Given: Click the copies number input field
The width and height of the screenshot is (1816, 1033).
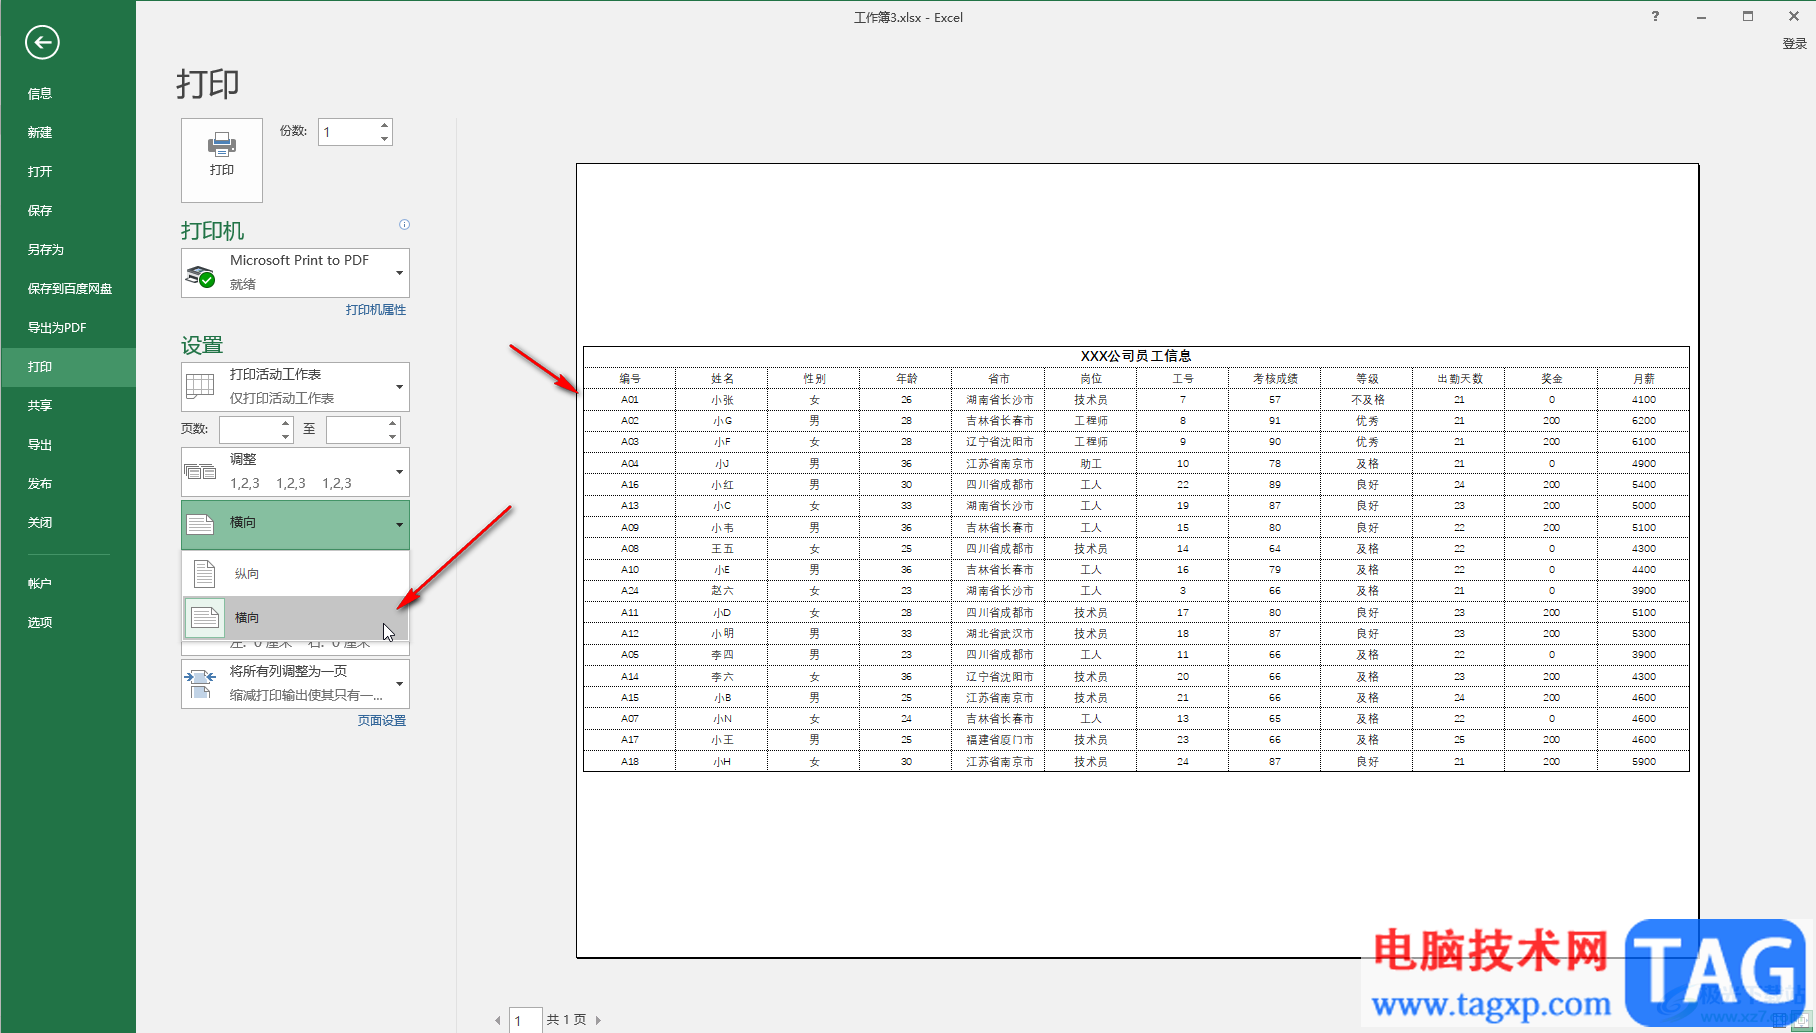Looking at the screenshot, I should [x=348, y=132].
